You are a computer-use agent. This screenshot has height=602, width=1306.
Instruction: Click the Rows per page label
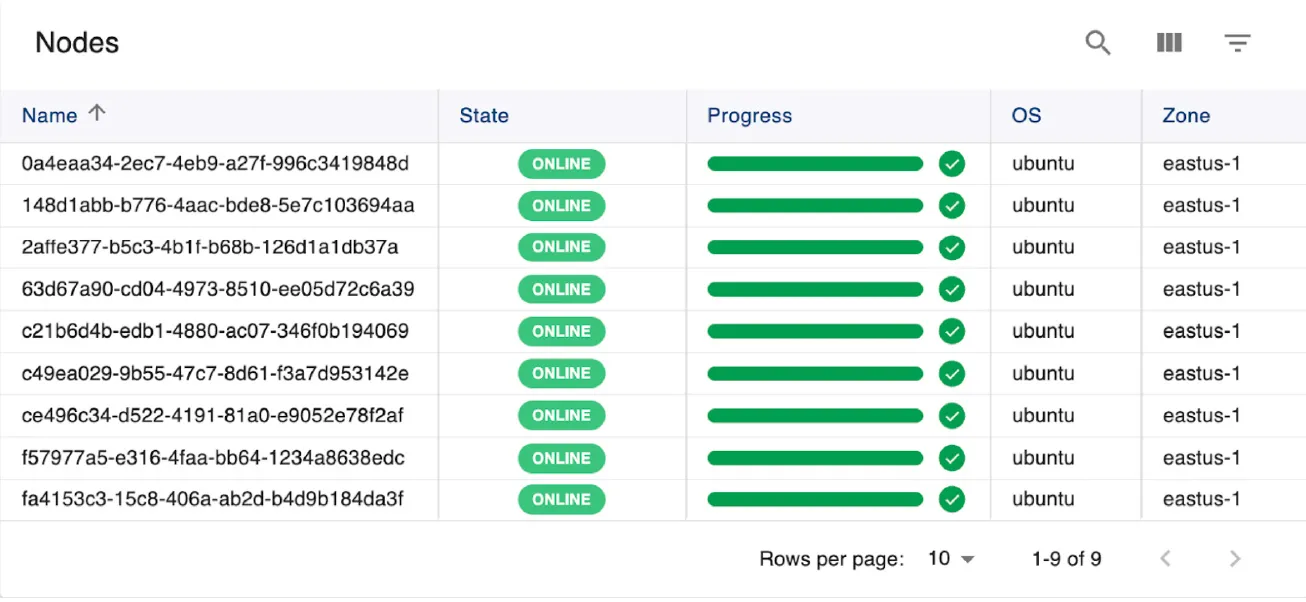[x=832, y=559]
